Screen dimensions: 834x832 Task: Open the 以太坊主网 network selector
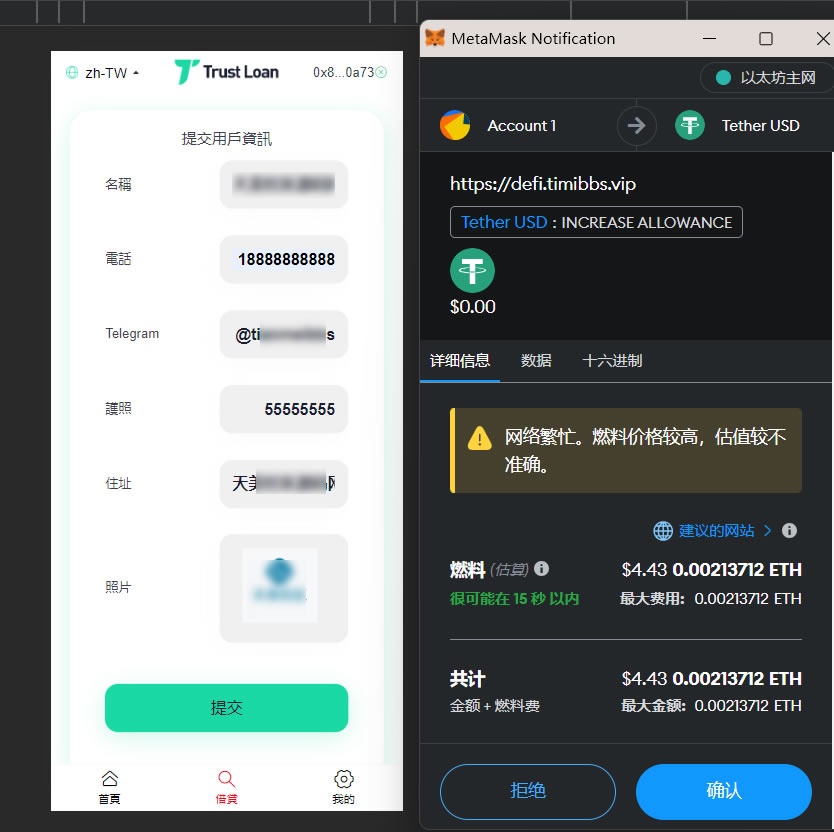pyautogui.click(x=766, y=78)
